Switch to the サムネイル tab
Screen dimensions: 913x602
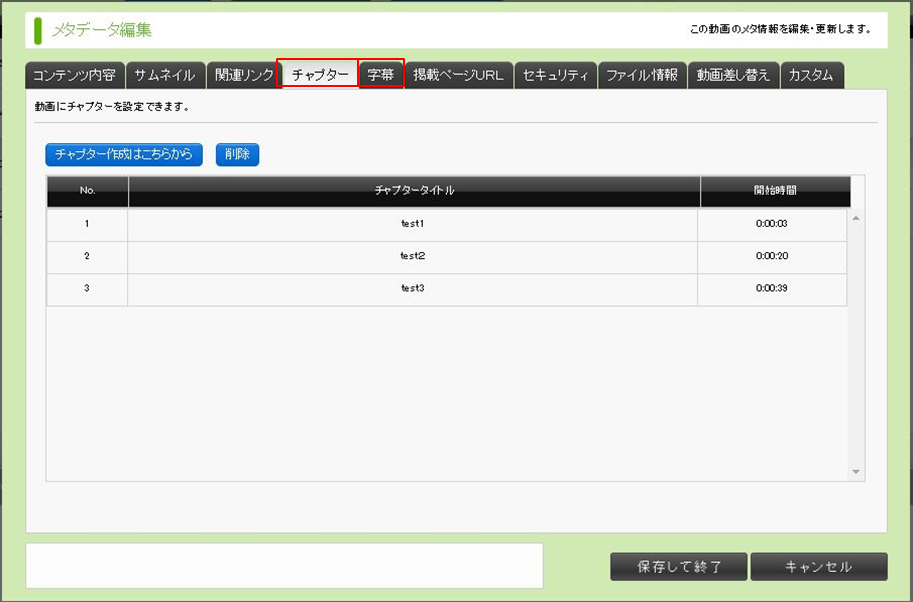[x=165, y=75]
